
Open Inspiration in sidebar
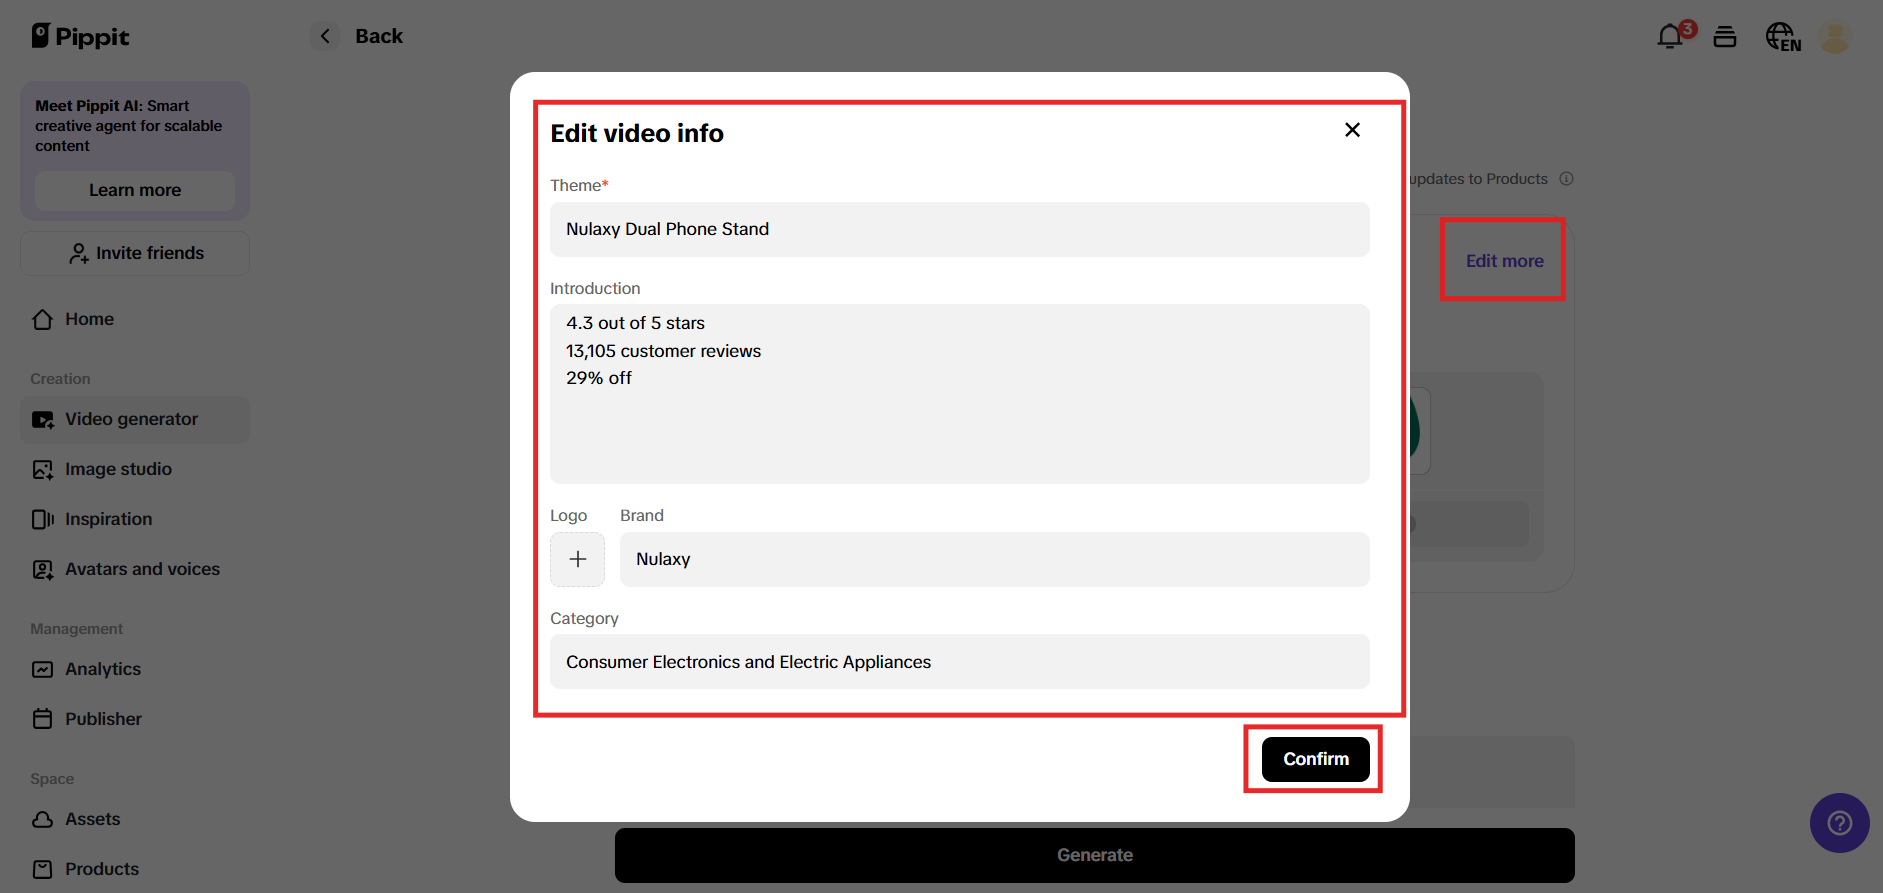point(135,519)
